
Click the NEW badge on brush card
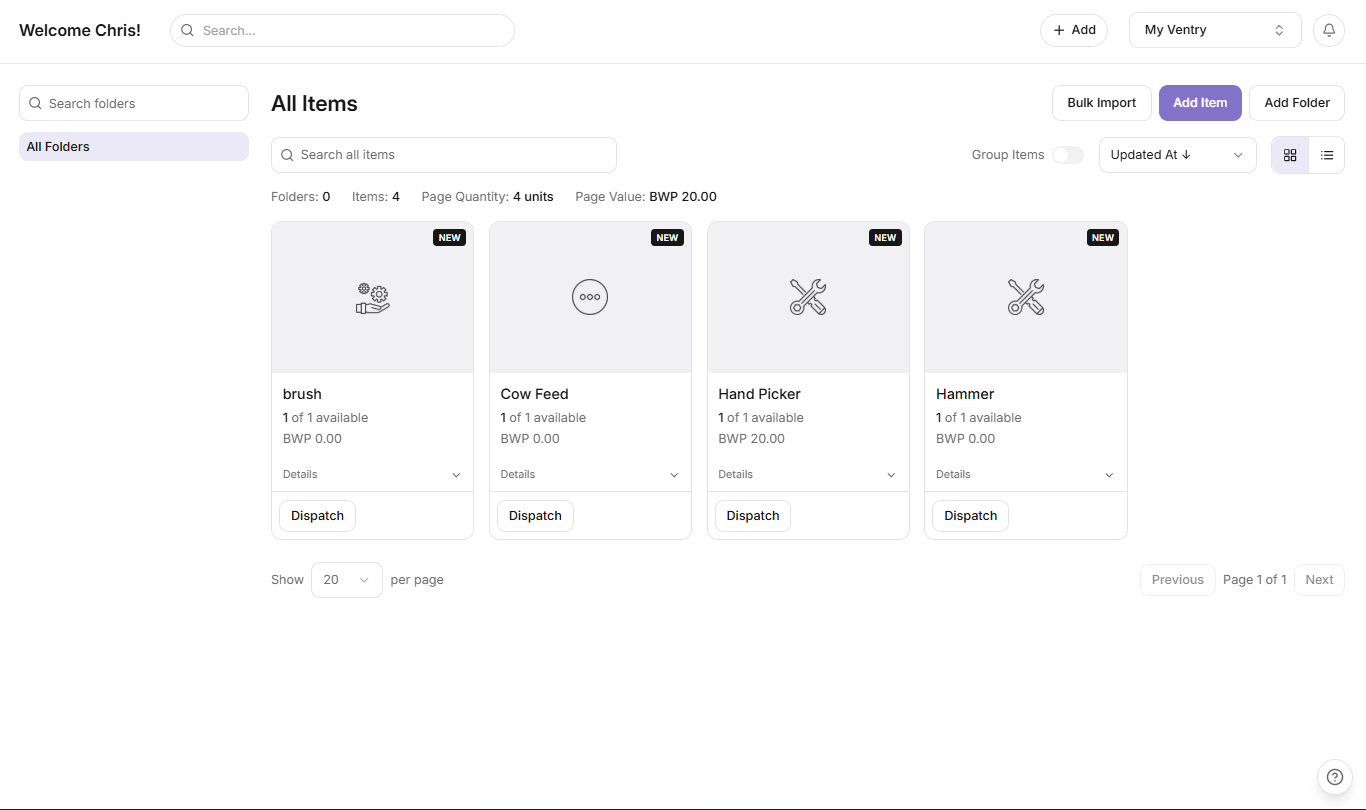[450, 238]
